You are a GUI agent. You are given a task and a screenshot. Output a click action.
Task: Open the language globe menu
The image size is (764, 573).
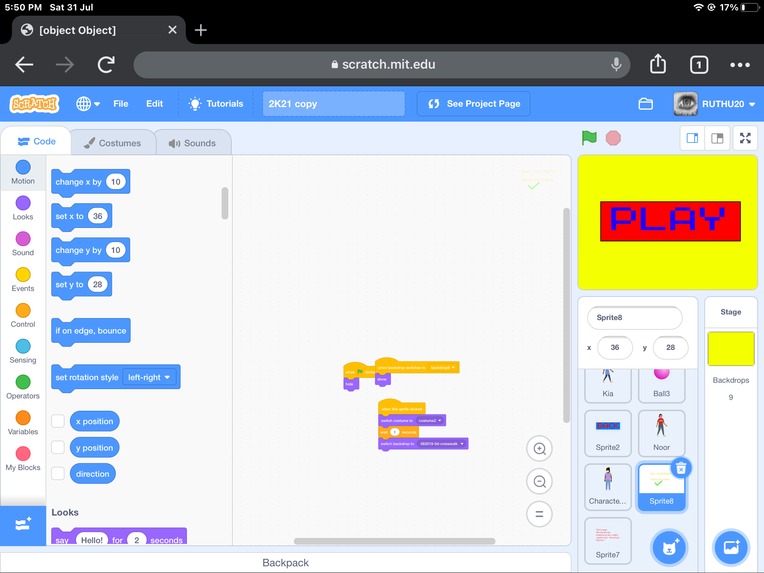88,104
